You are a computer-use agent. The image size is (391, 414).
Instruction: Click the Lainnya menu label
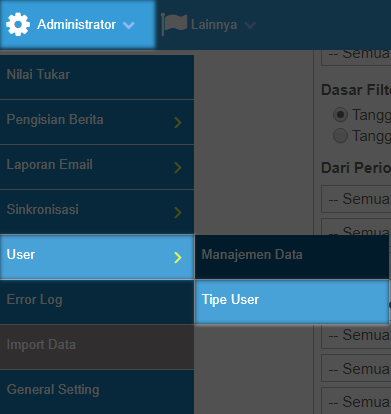click(x=214, y=25)
